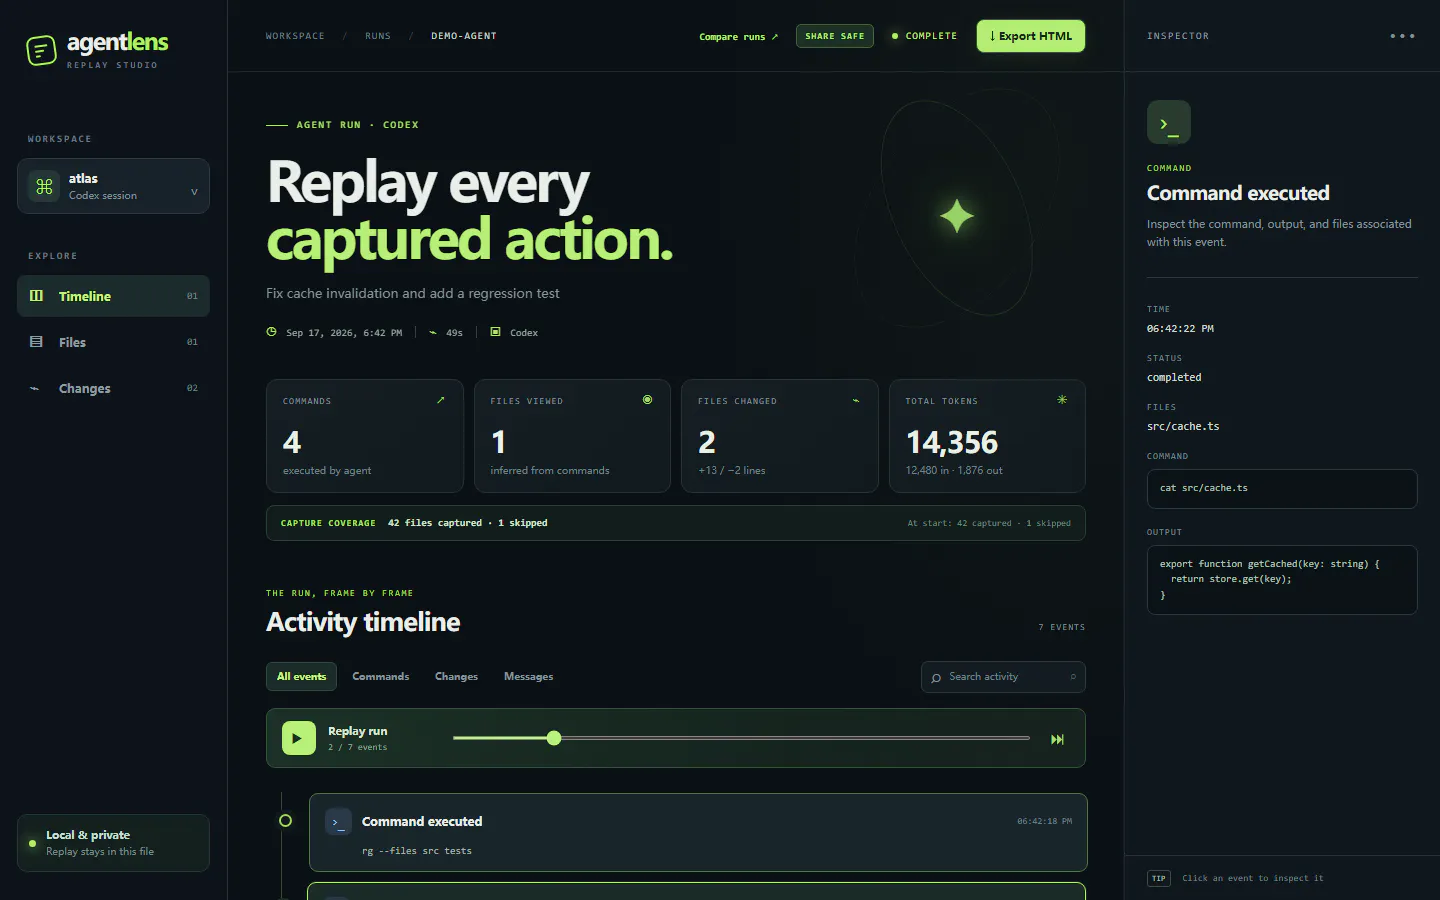Image resolution: width=1440 pixels, height=900 pixels.
Task: Open the Inspector three-dots menu
Action: tap(1402, 36)
